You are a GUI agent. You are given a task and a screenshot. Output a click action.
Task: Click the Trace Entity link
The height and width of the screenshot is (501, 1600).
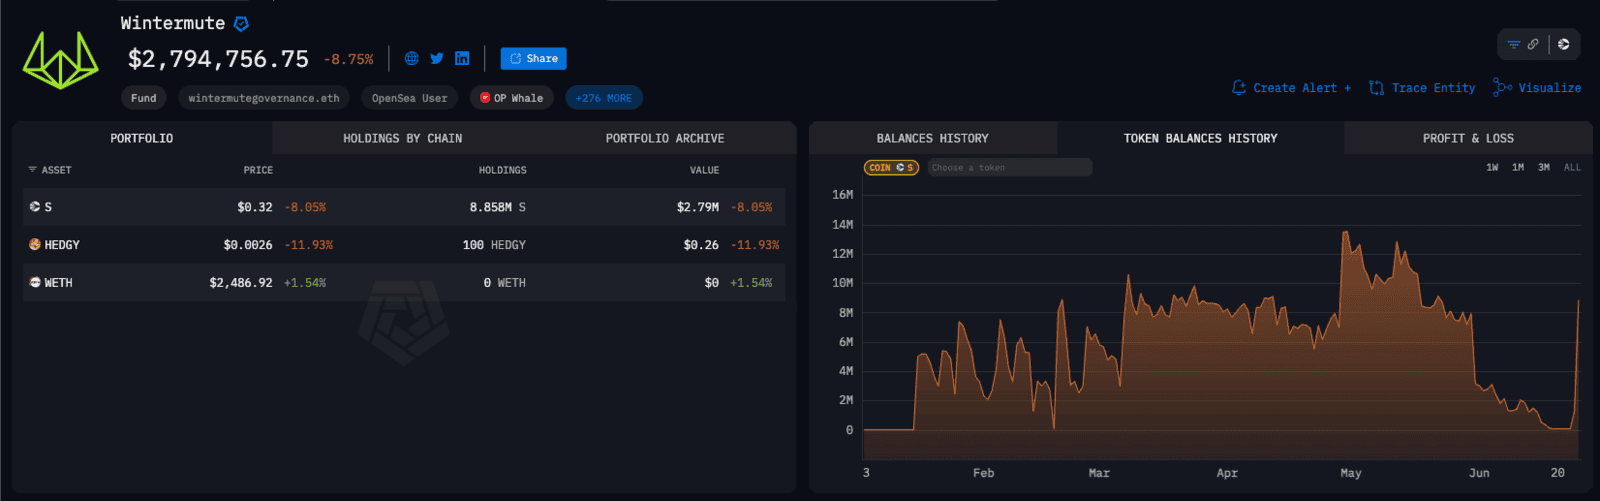pos(1433,88)
